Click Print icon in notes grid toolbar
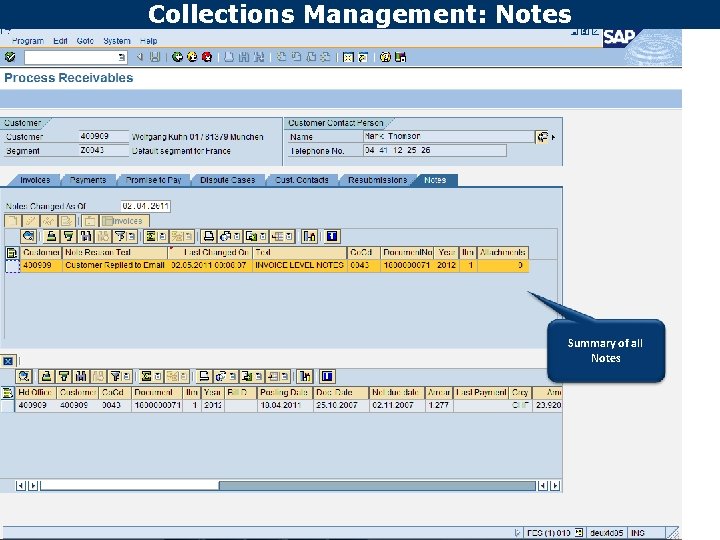The width and height of the screenshot is (720, 540). 208,236
